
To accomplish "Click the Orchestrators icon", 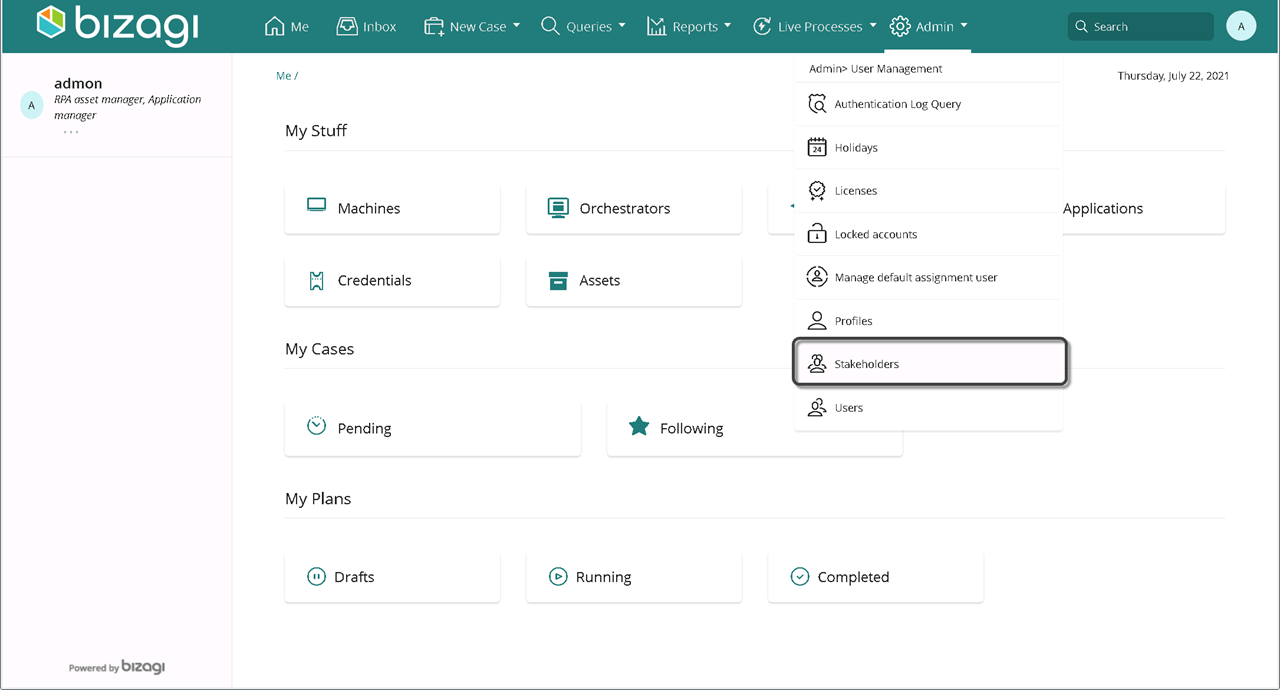I will click(x=558, y=208).
